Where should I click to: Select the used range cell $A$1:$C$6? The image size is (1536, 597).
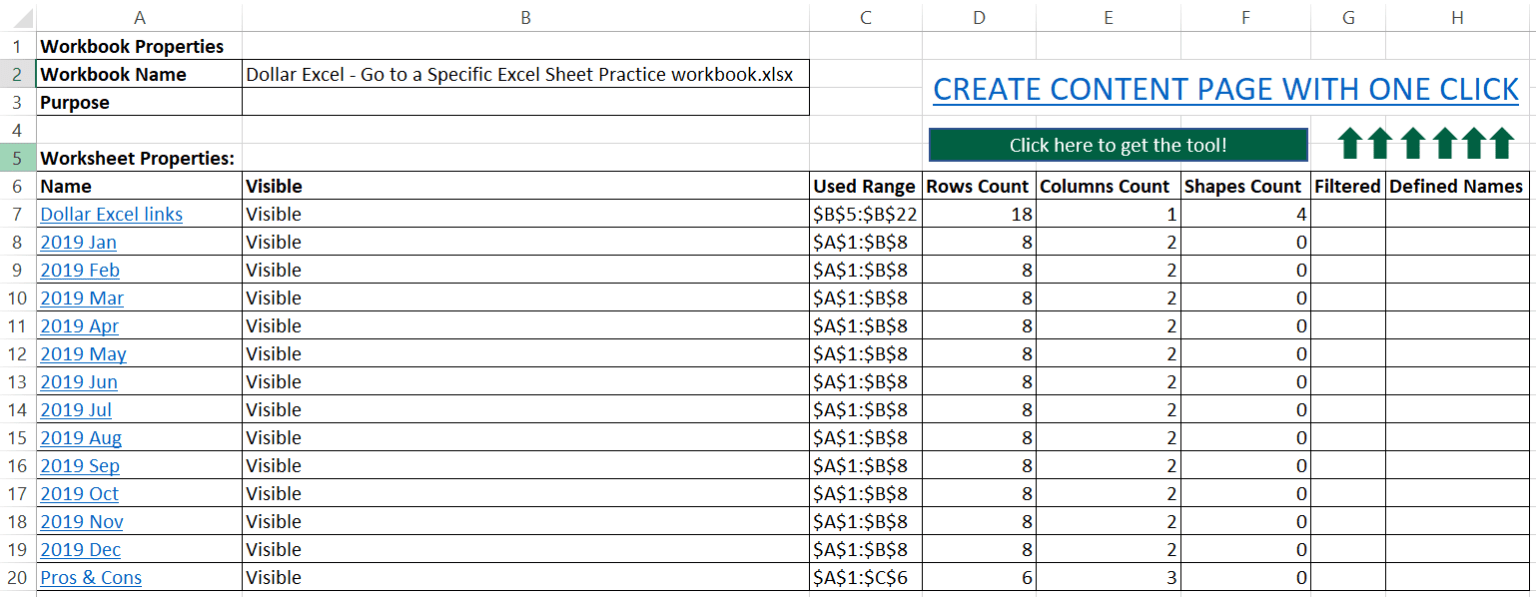pos(866,578)
